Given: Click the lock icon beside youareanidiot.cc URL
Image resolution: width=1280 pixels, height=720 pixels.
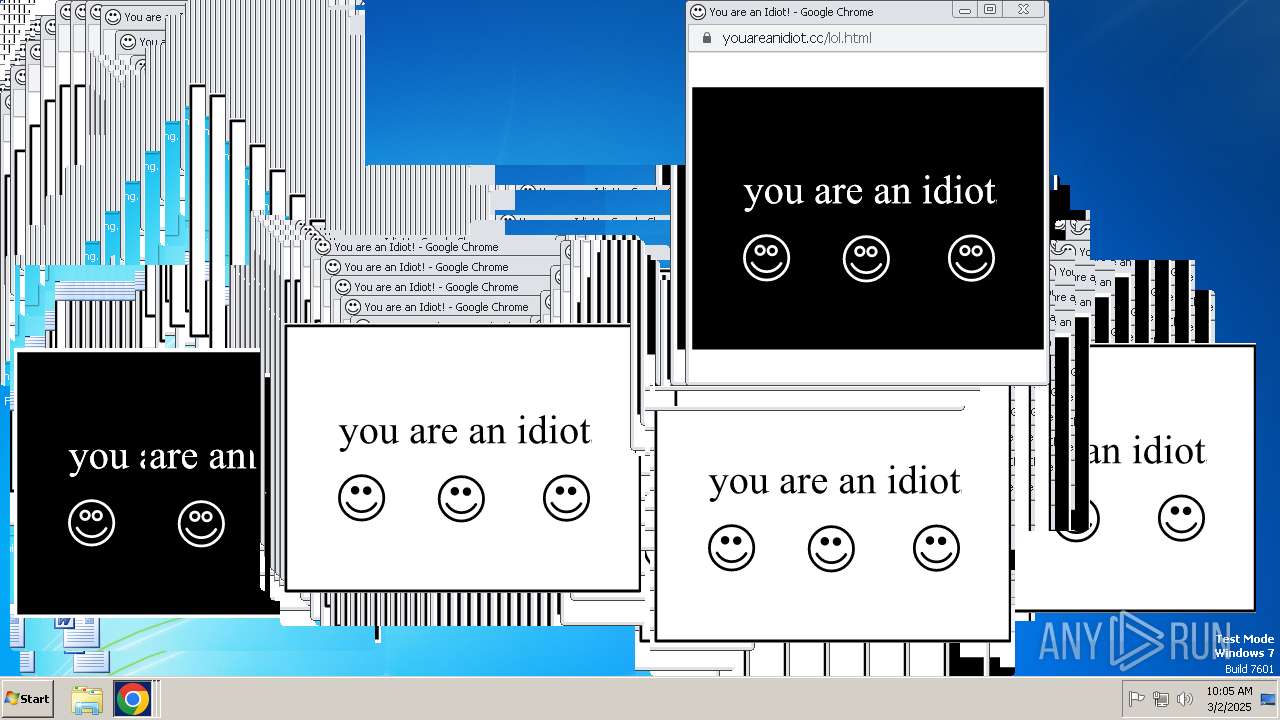Looking at the screenshot, I should coord(707,38).
